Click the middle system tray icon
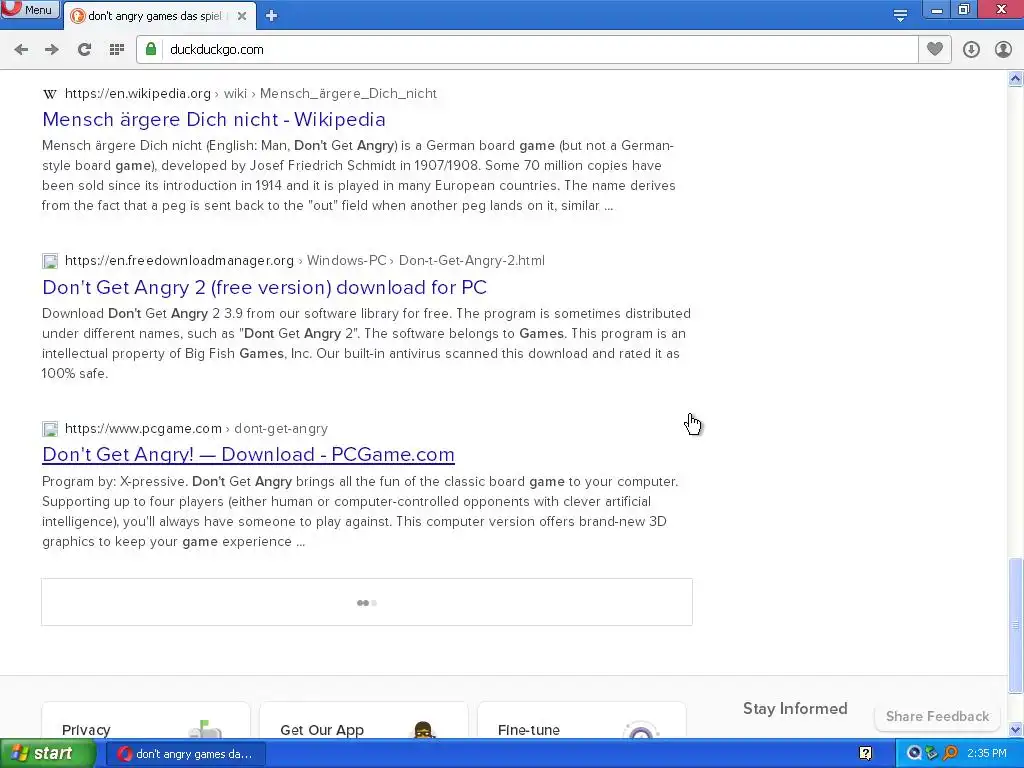Viewport: 1024px width, 768px height. pyautogui.click(x=932, y=754)
